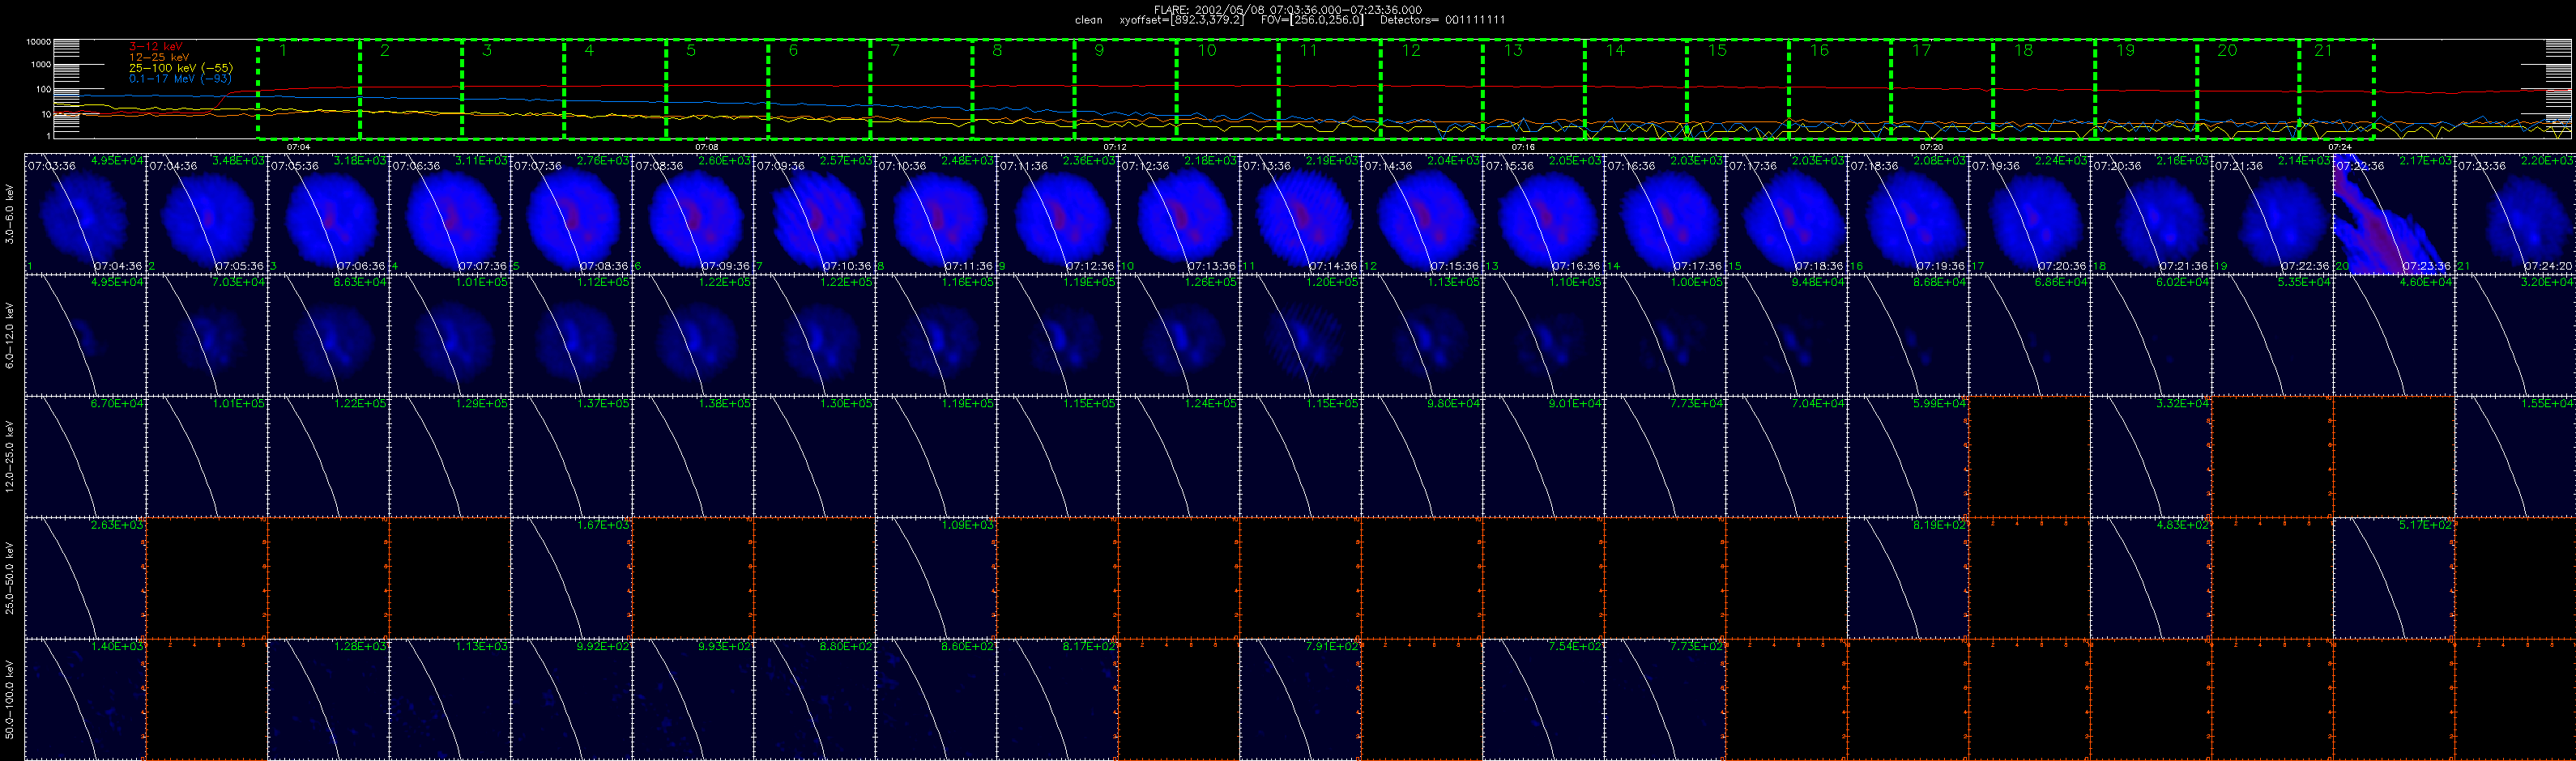Open the 12.0-25.0 keV image labeled 3.32E+04

click(2151, 456)
